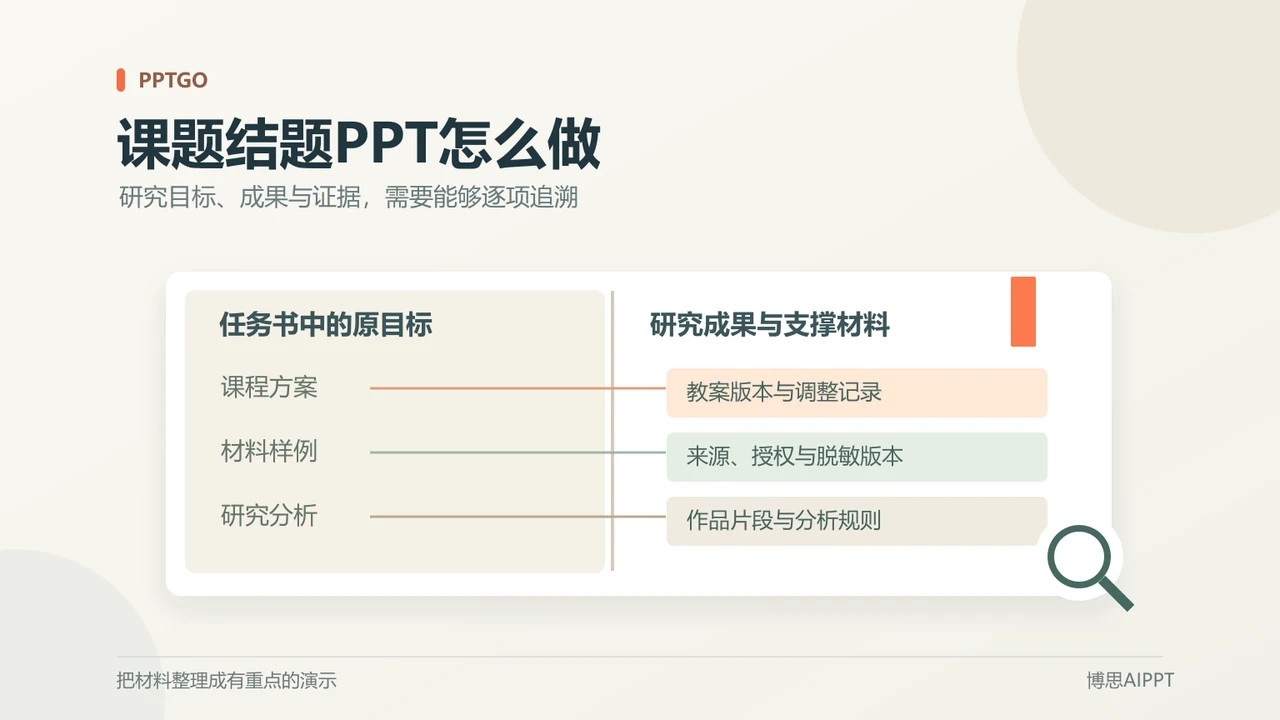Viewport: 1280px width, 720px height.
Task: Click the 教案版本与调整记录 box
Action: [857, 392]
